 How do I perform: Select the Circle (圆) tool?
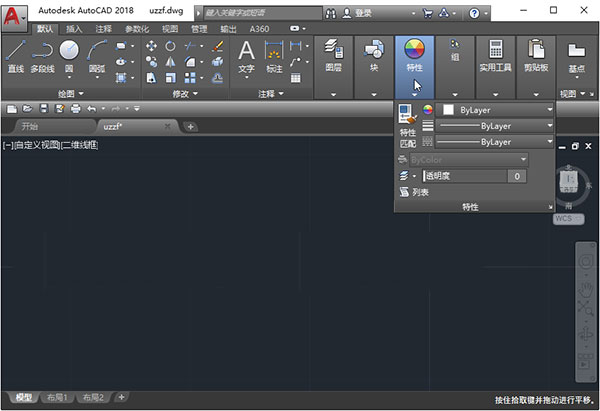(x=69, y=54)
